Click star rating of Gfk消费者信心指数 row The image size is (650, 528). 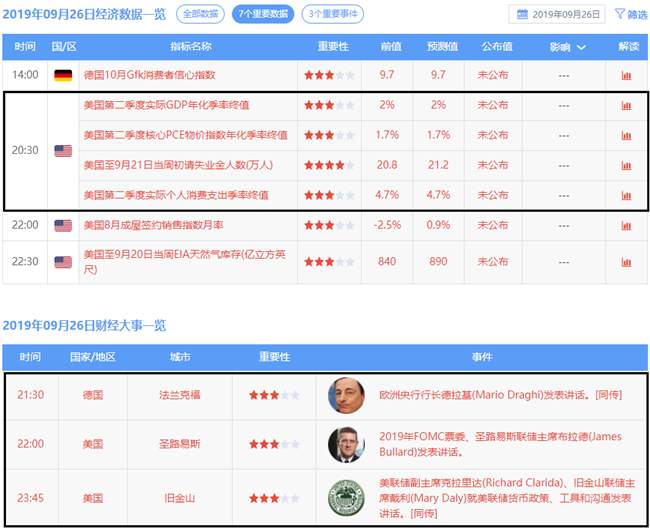click(329, 75)
